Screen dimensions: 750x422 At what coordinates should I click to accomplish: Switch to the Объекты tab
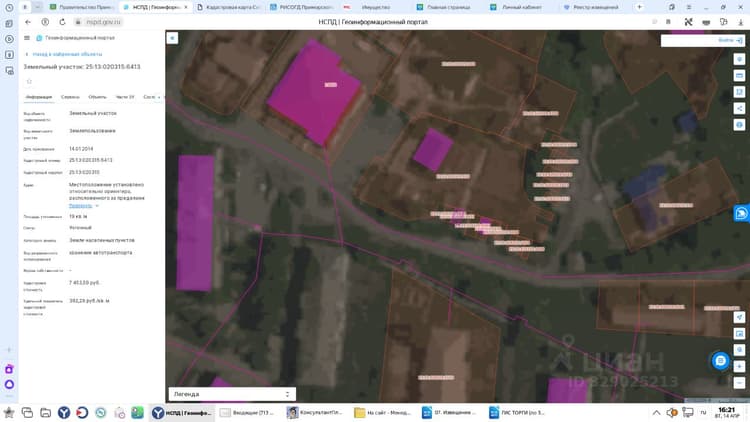click(x=98, y=97)
